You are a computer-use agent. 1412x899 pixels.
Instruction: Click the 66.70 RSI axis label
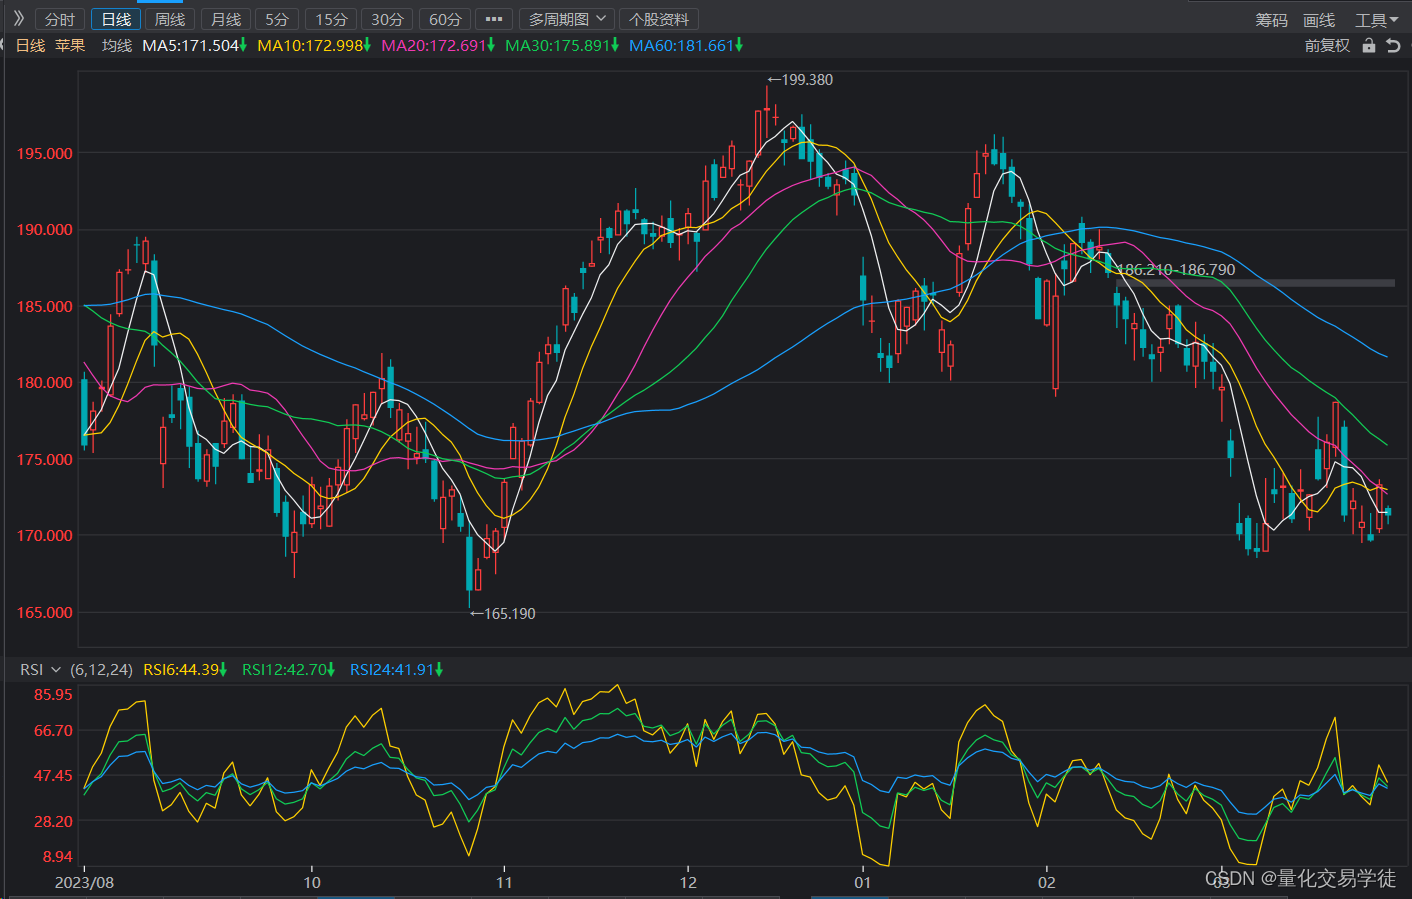tap(53, 730)
